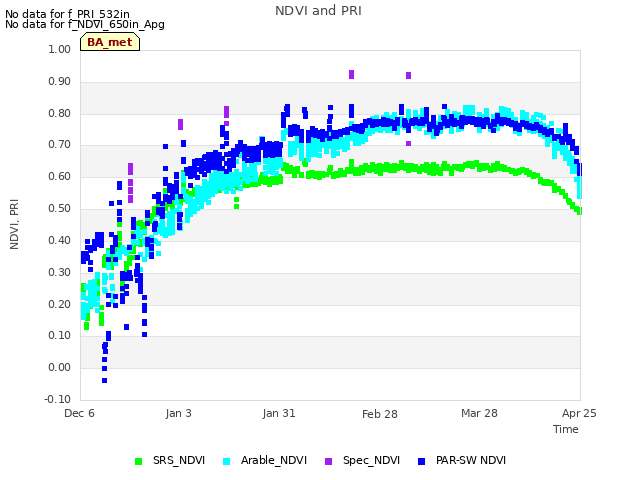
Task: Click the 0.60 y-axis tick label
Action: tap(60, 176)
